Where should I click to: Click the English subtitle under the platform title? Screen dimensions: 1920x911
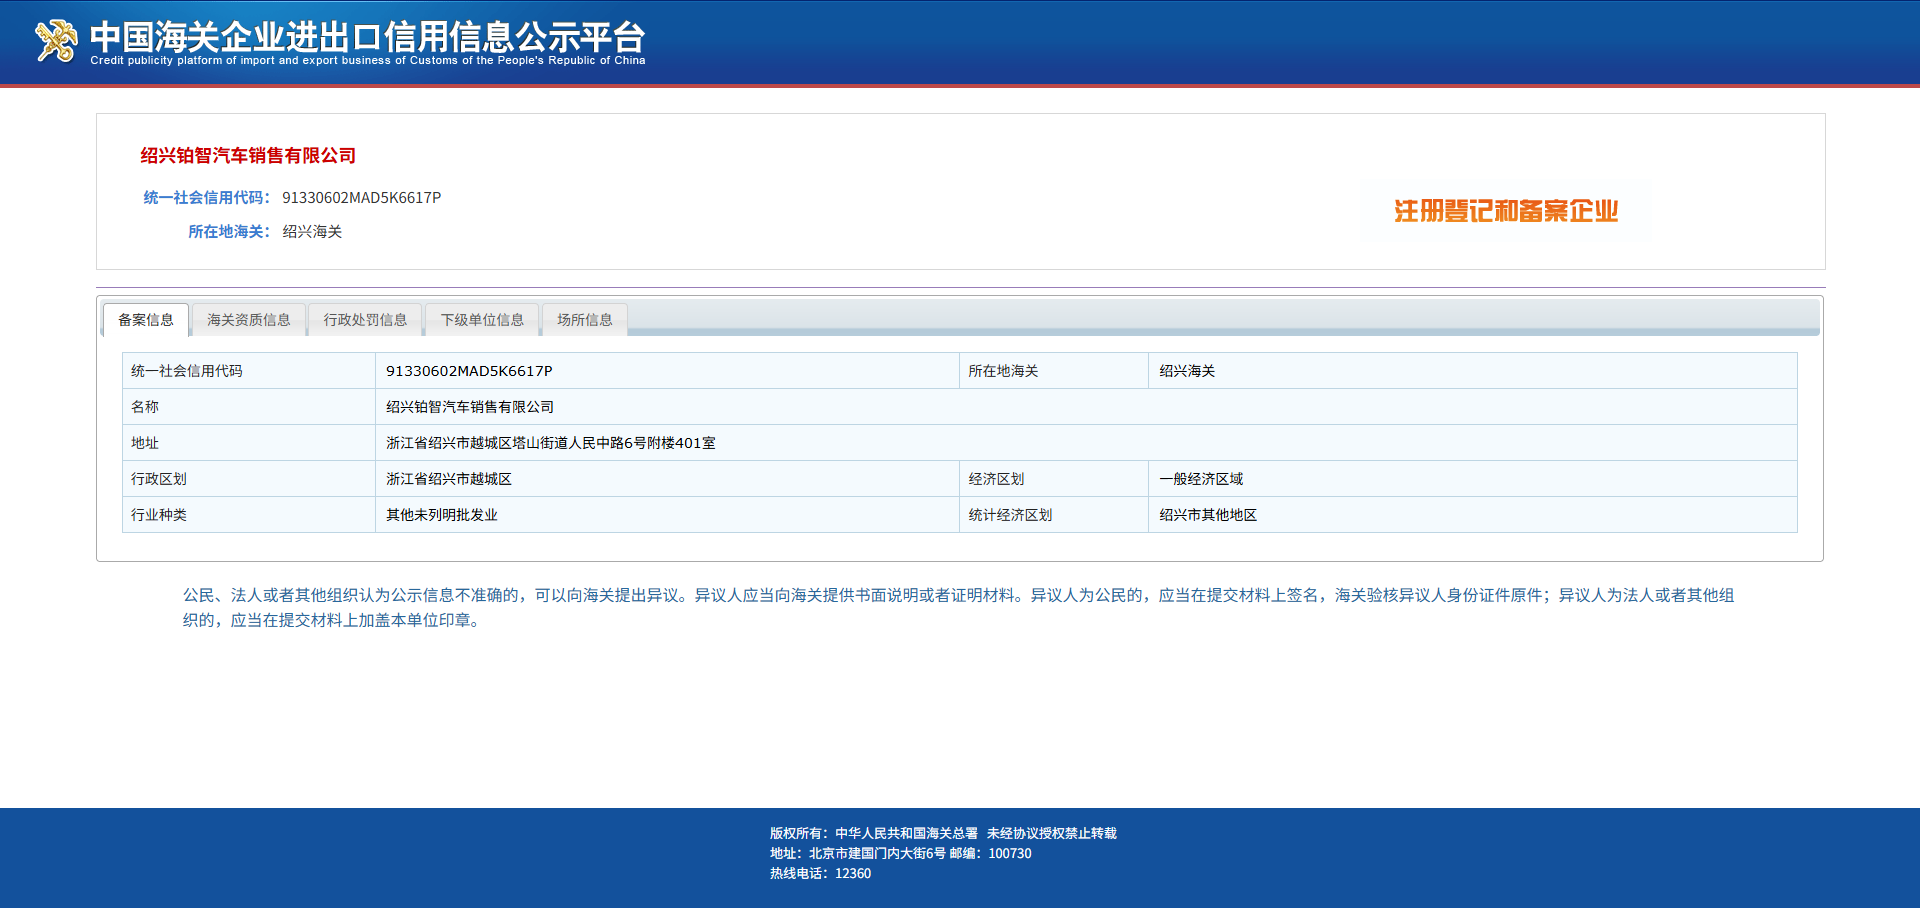click(367, 61)
